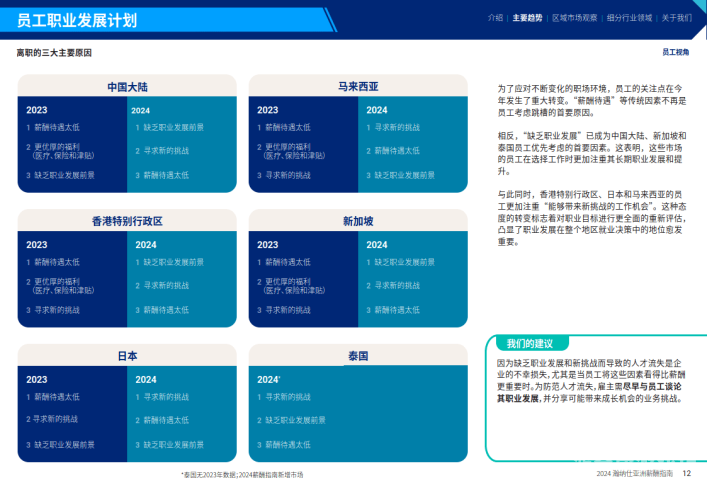The image size is (707, 500).
Task: Open the 介绍 navigation tab
Action: (x=495, y=18)
